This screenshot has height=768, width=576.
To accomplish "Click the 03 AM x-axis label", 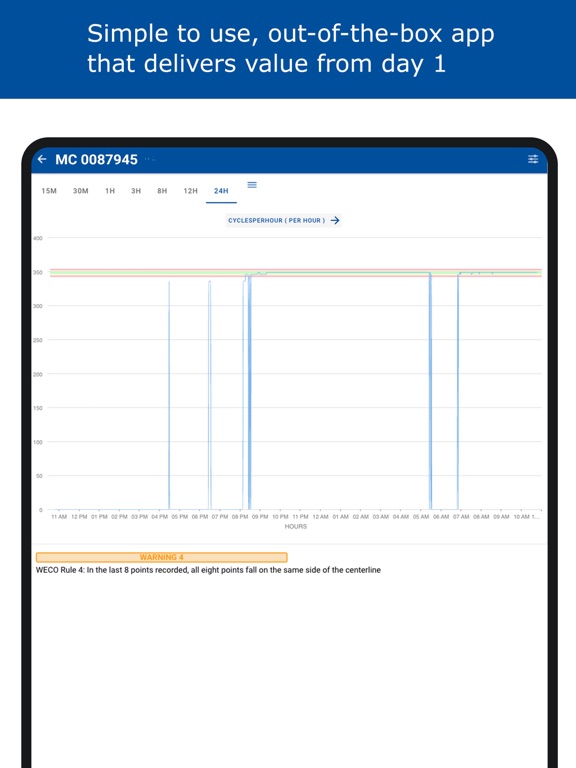I will [381, 517].
